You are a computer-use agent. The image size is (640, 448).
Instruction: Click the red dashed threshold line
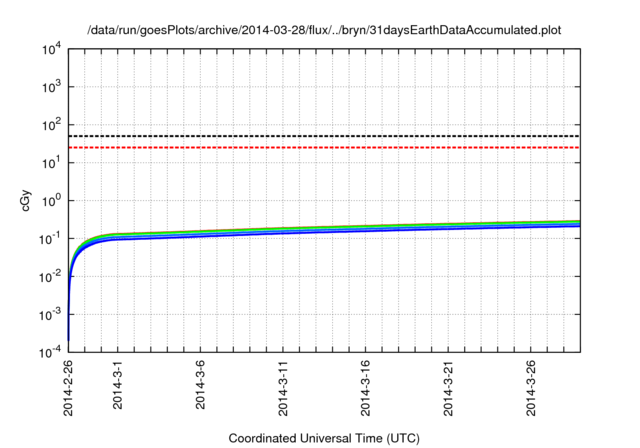tap(324, 147)
